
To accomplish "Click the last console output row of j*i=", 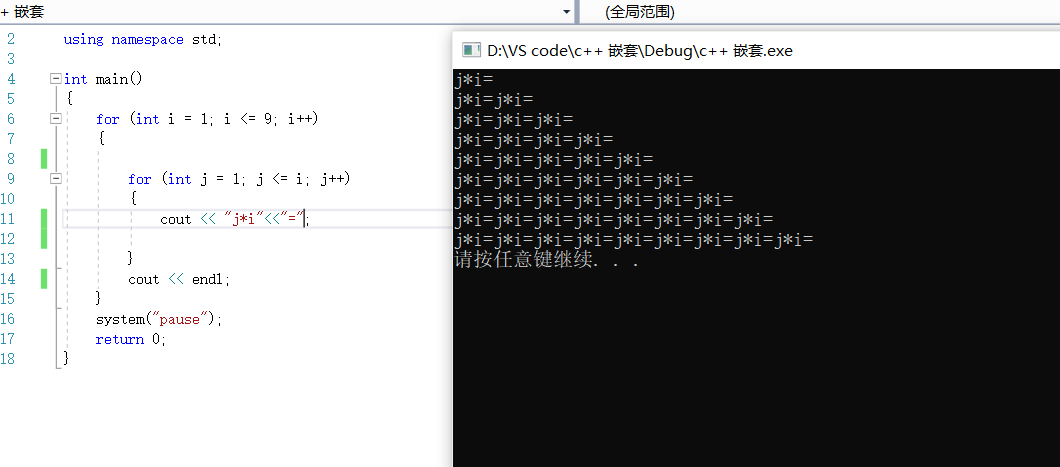I will (633, 240).
